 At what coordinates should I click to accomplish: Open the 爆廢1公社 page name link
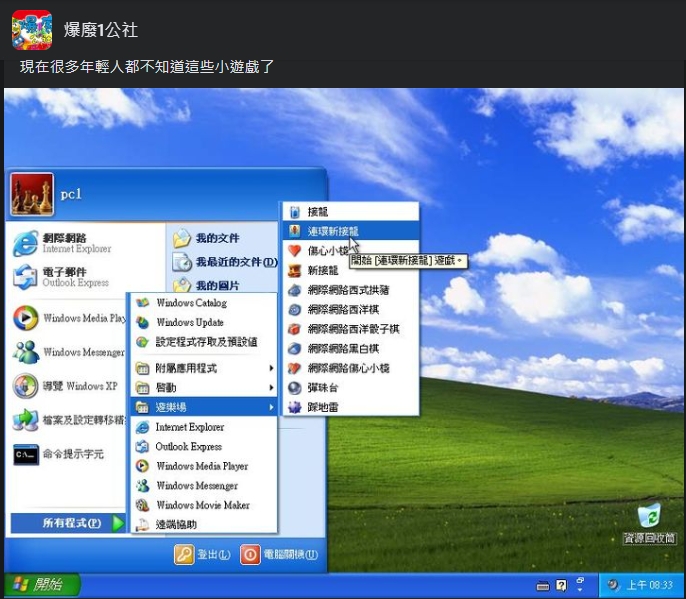(101, 30)
